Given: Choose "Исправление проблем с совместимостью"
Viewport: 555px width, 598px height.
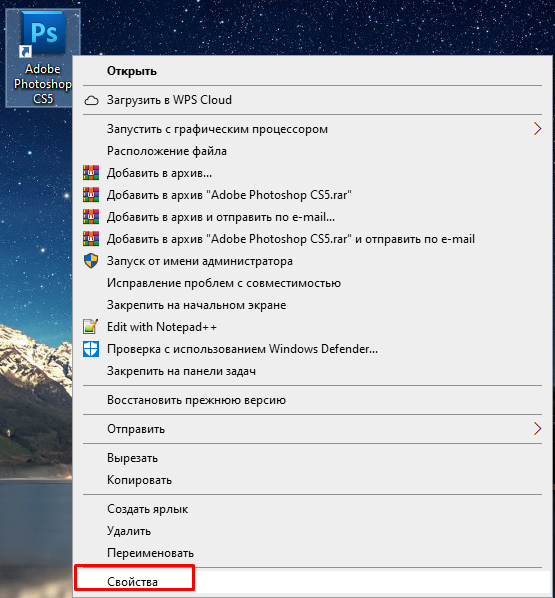Looking at the screenshot, I should 312,283.
